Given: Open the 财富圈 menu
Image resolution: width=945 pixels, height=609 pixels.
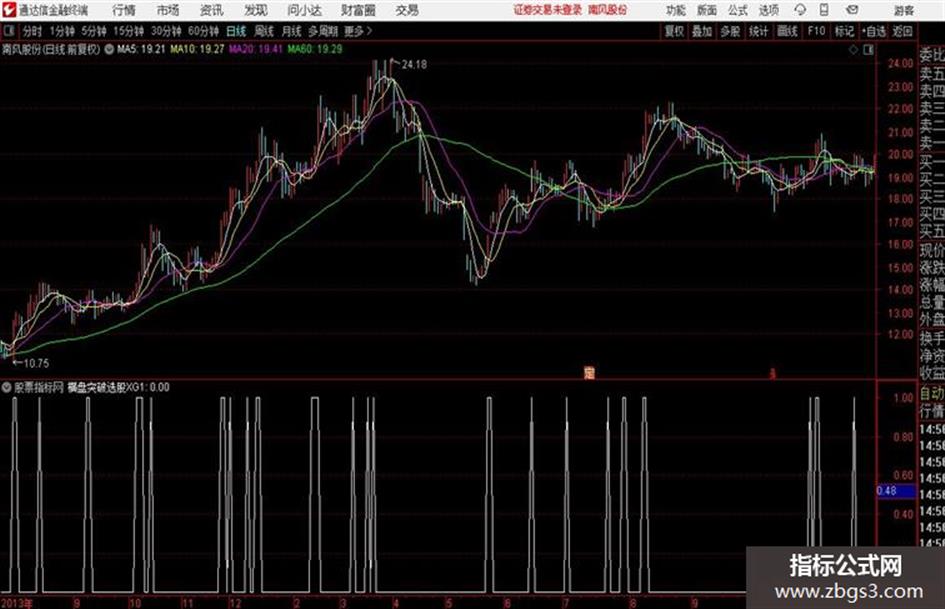Looking at the screenshot, I should click(x=358, y=10).
